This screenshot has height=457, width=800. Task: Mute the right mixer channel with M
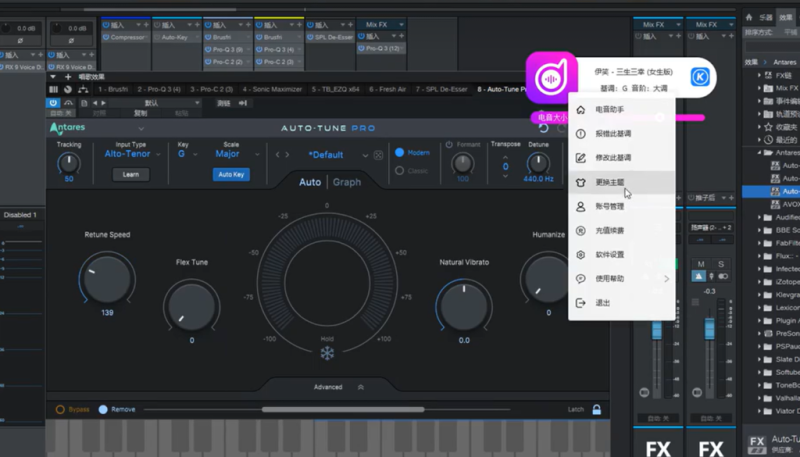701,264
